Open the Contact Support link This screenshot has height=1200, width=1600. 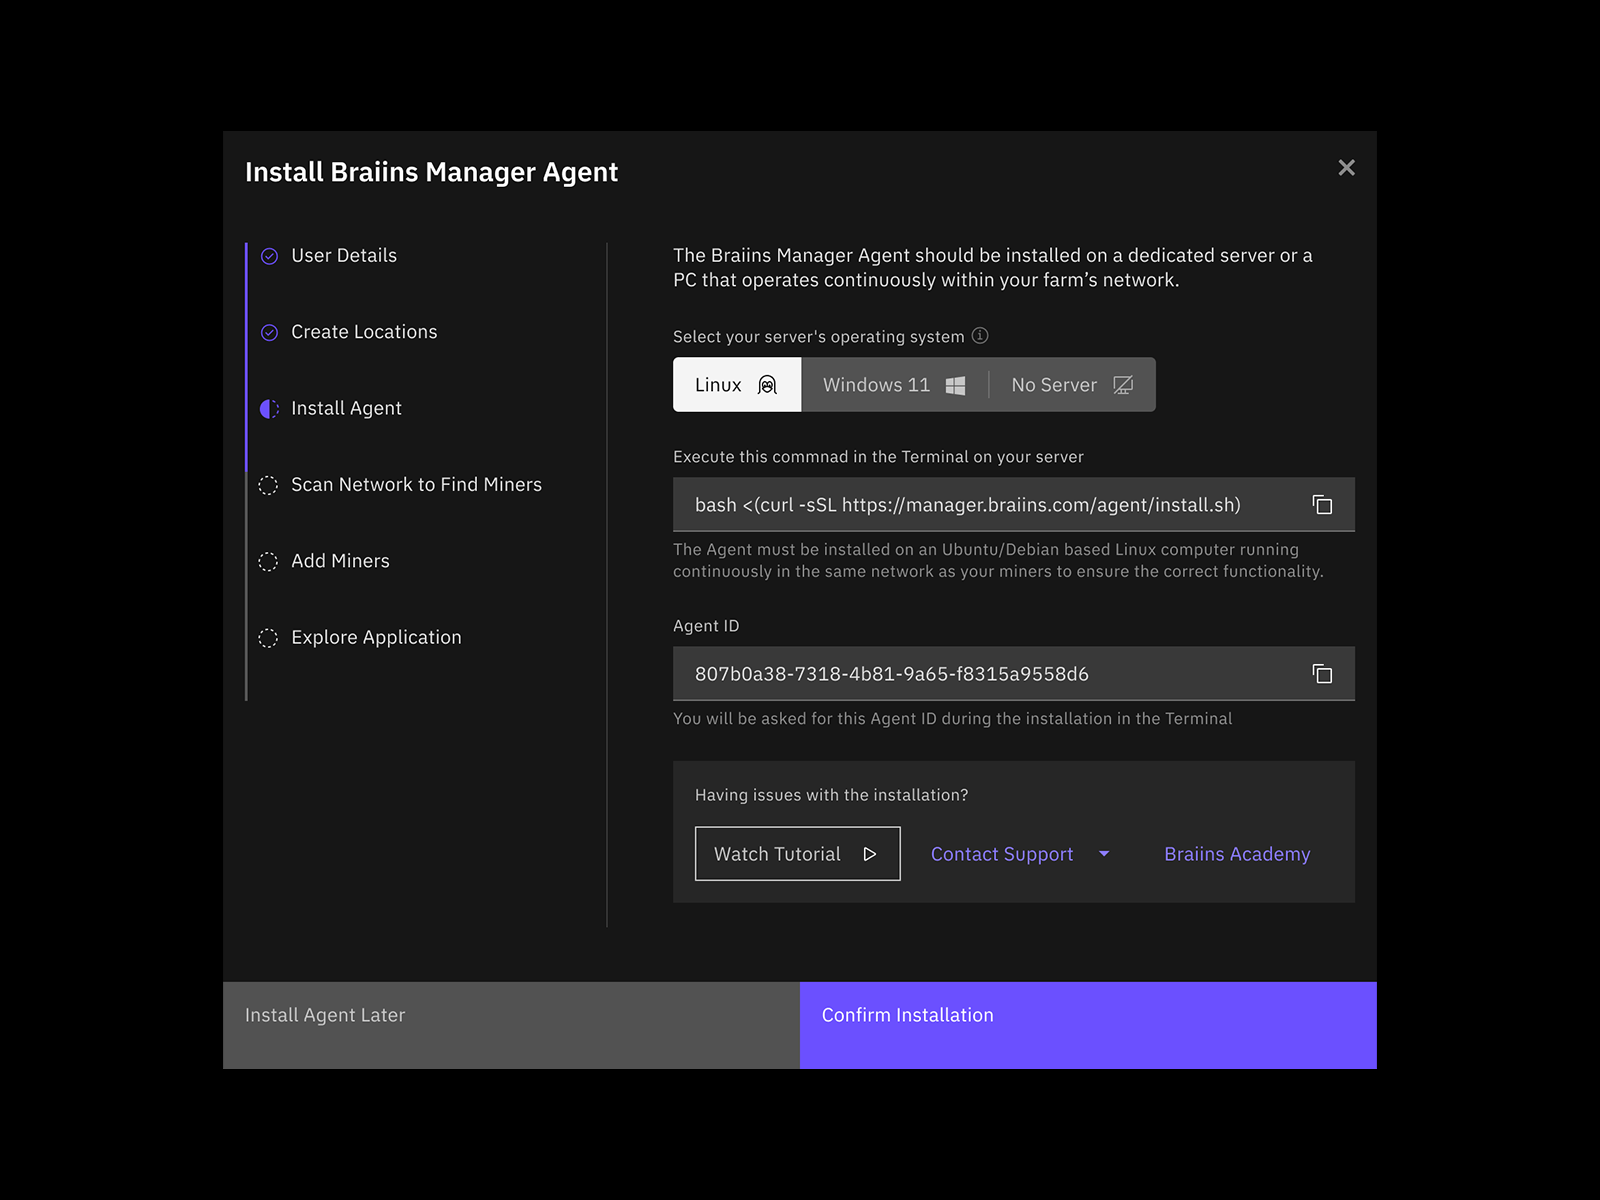coord(1001,854)
